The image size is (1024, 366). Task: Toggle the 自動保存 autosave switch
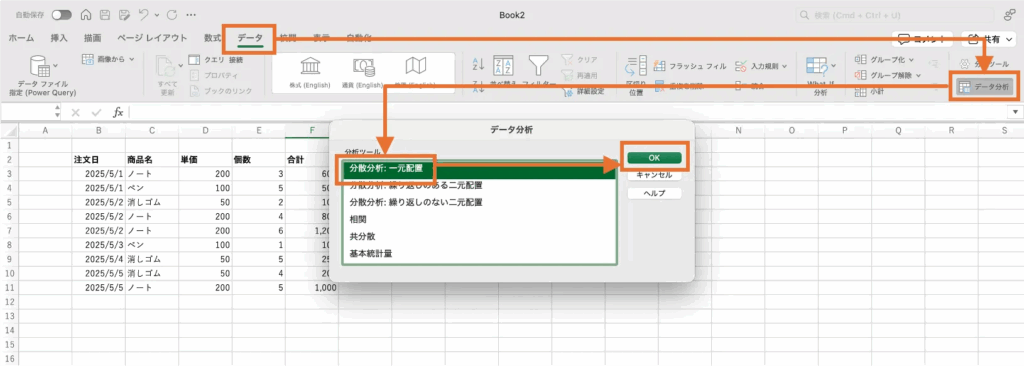pos(61,14)
